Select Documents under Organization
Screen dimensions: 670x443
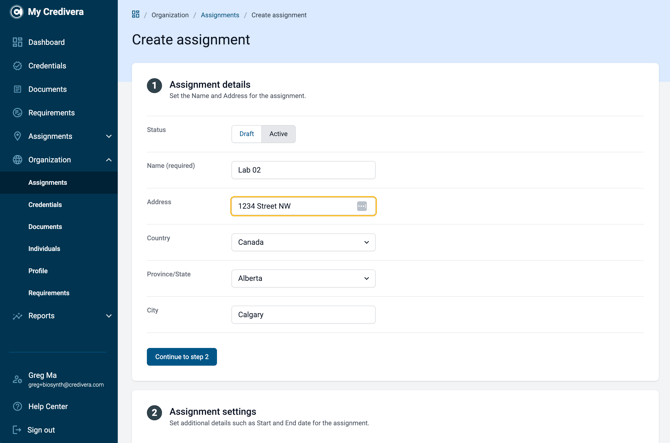point(45,227)
